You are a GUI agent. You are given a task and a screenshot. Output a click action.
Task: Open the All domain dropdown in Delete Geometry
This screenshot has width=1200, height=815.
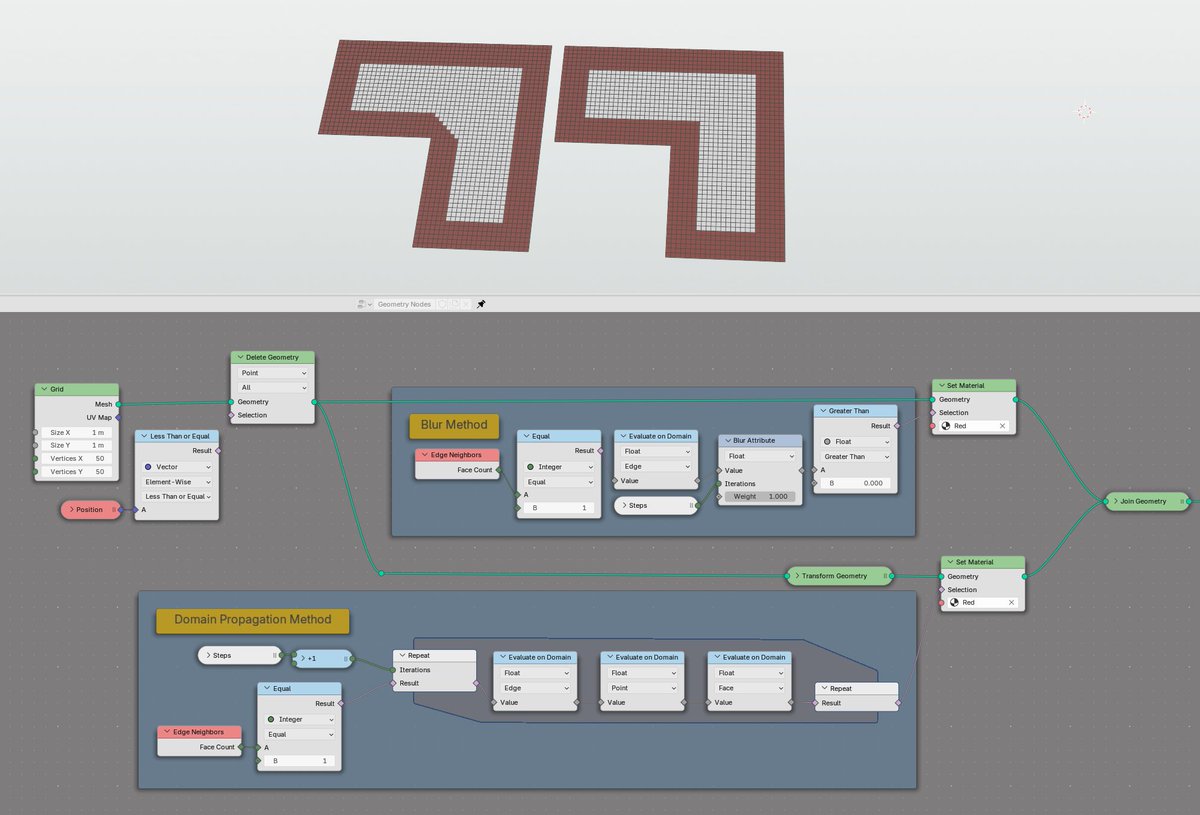click(x=272, y=387)
